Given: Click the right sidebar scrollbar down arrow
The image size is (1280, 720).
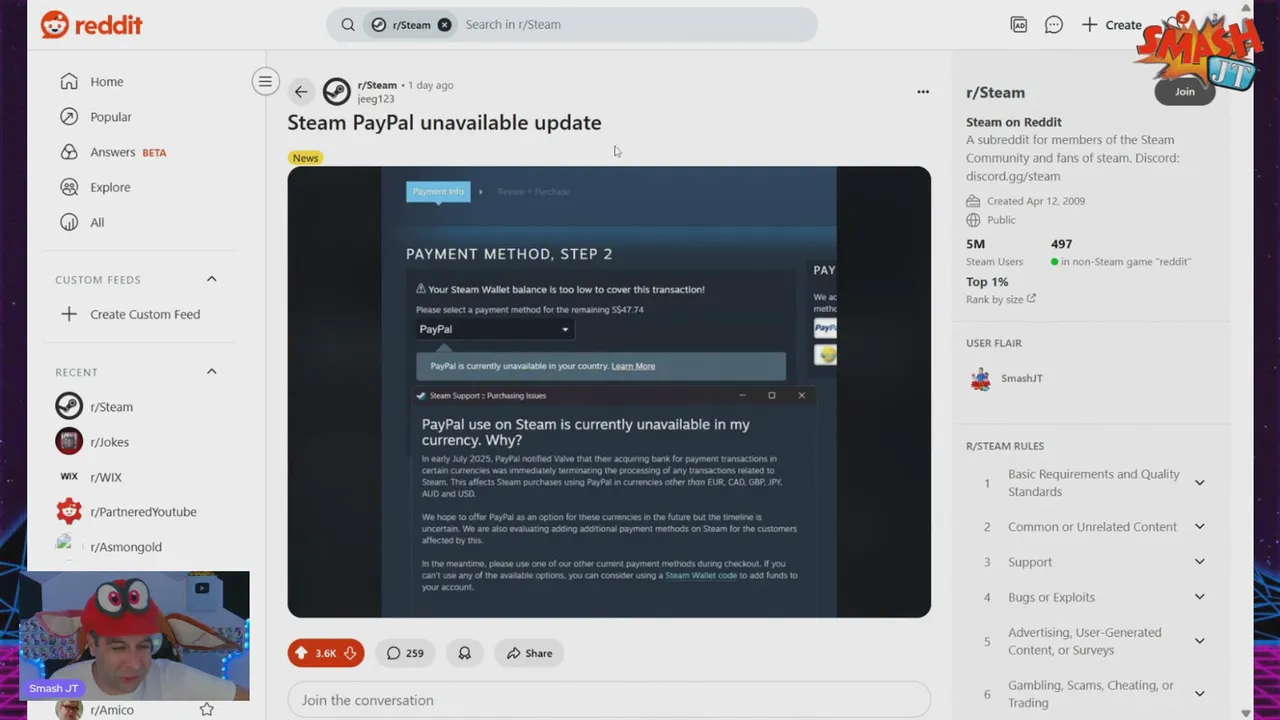Looking at the screenshot, I should [1245, 713].
